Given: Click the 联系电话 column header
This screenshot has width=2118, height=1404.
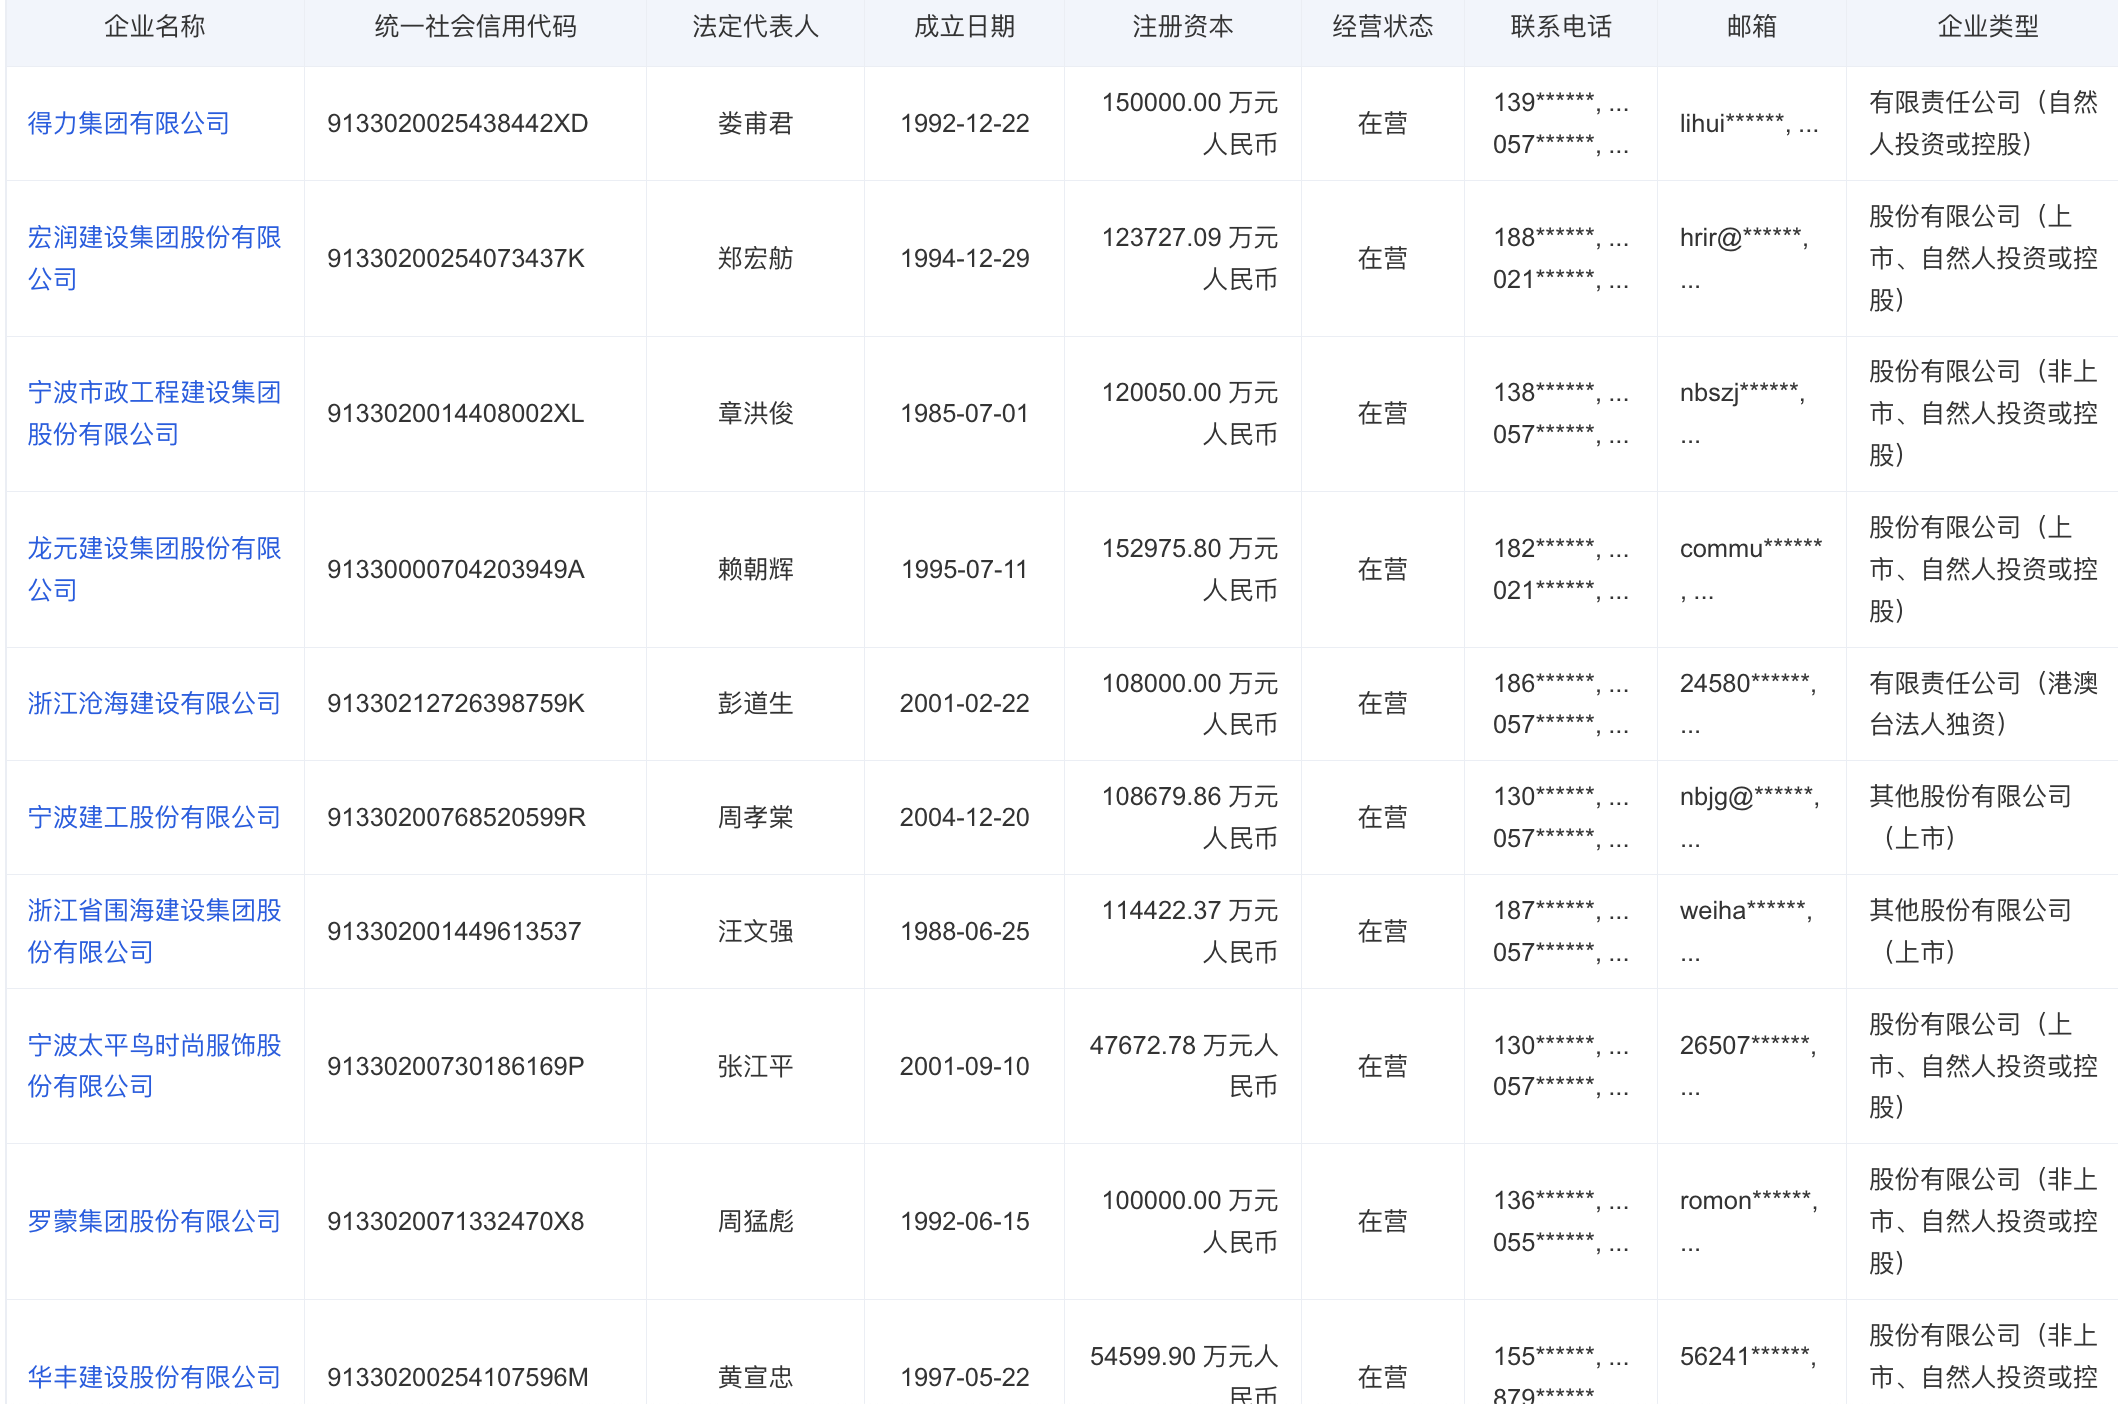Looking at the screenshot, I should tap(1561, 27).
